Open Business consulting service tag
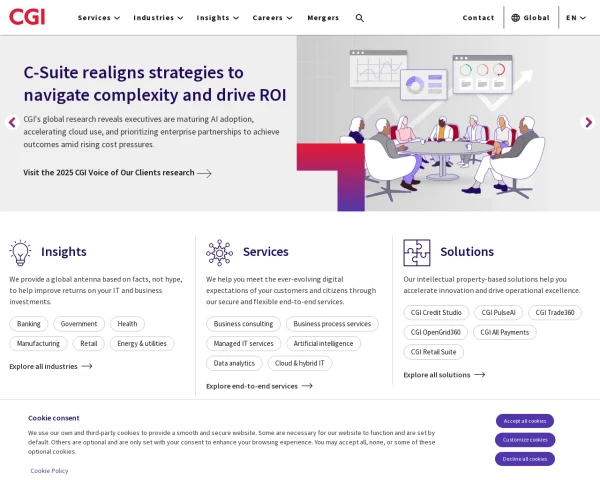This screenshot has height=480, width=600. pos(243,324)
